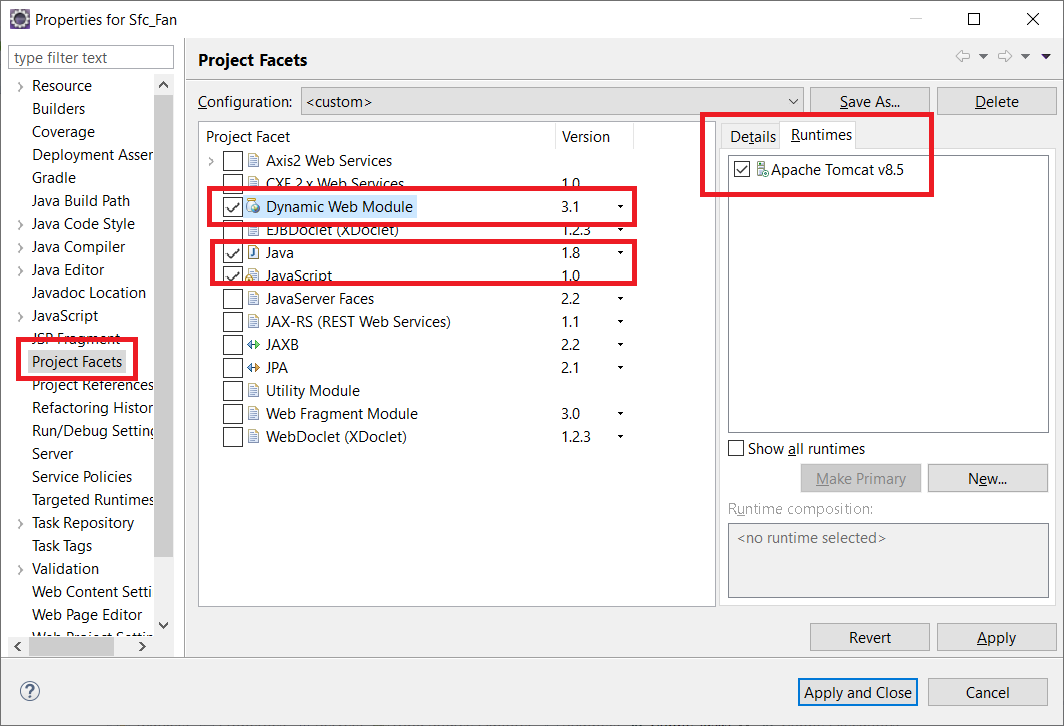Uncheck the Apache Tomcat v8.5 runtime

coord(742,169)
